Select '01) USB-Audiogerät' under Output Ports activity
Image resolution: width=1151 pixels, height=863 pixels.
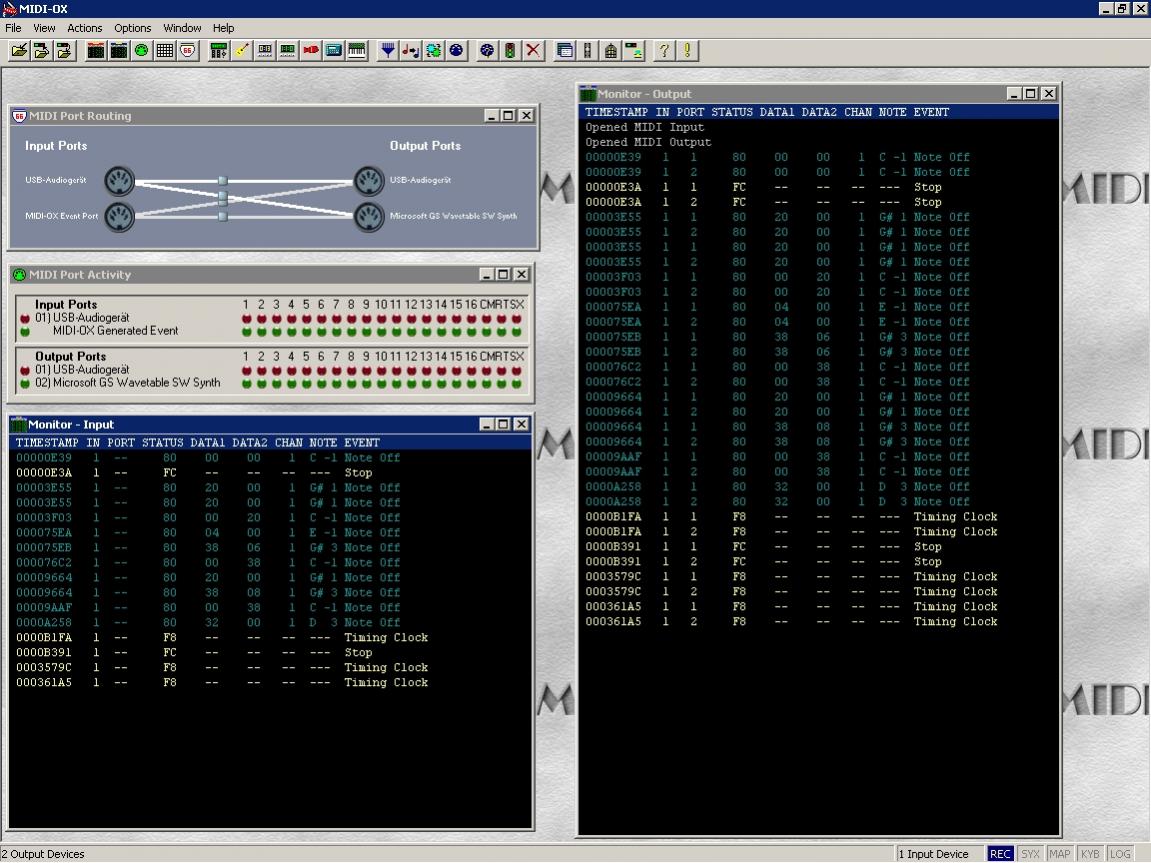[x=82, y=369]
